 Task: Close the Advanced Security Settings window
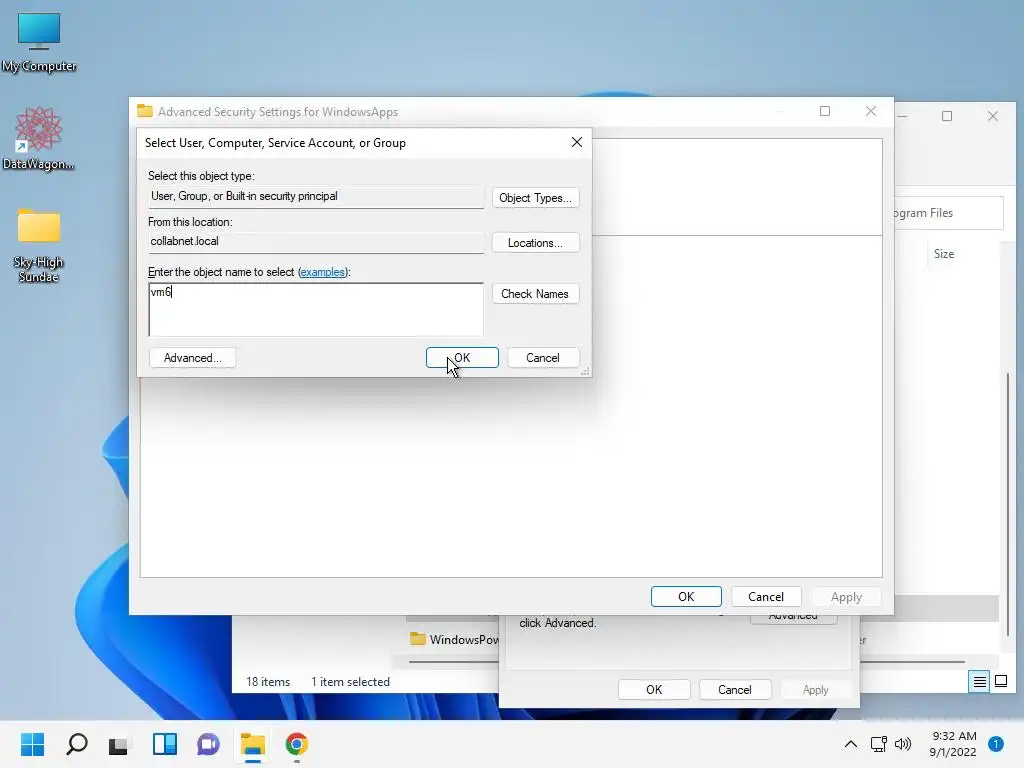click(x=871, y=112)
